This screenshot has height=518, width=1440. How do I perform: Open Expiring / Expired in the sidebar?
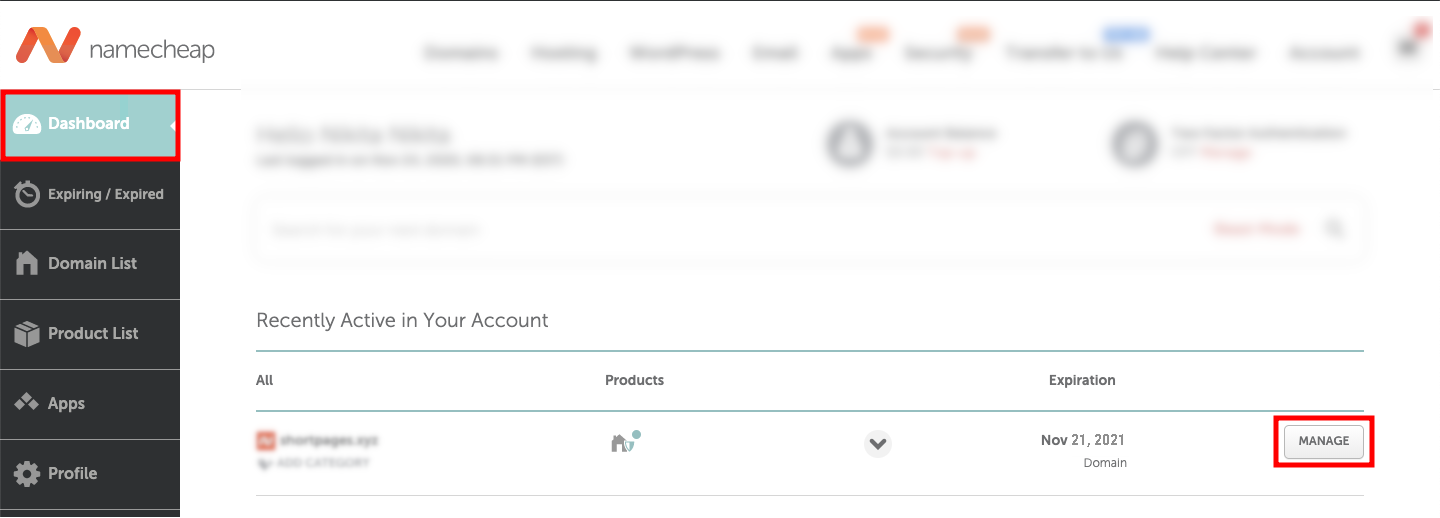[x=90, y=194]
